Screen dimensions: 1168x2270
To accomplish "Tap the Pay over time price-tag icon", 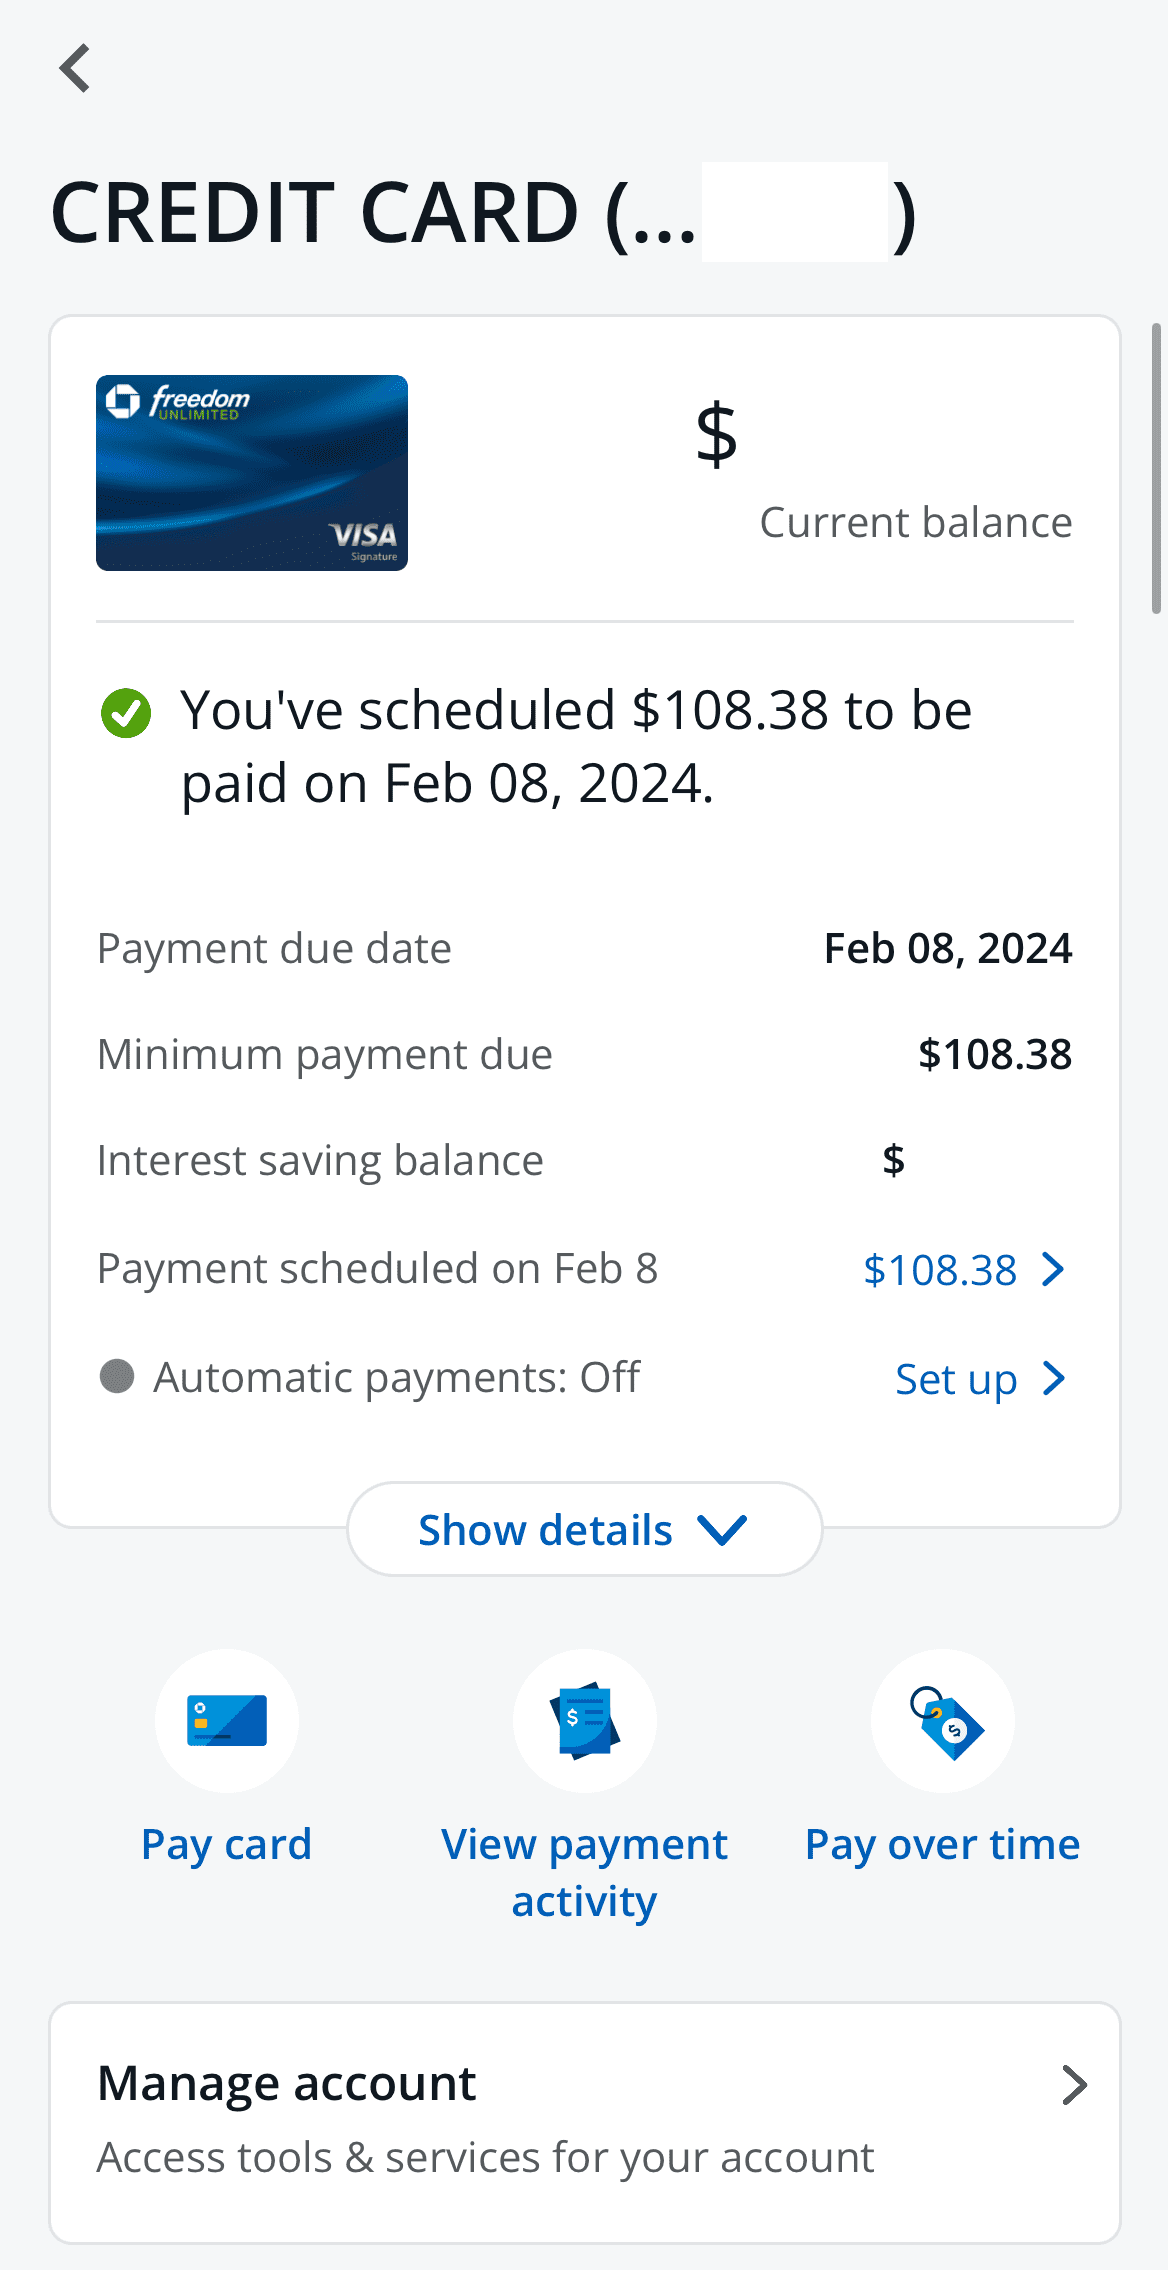I will point(941,1720).
